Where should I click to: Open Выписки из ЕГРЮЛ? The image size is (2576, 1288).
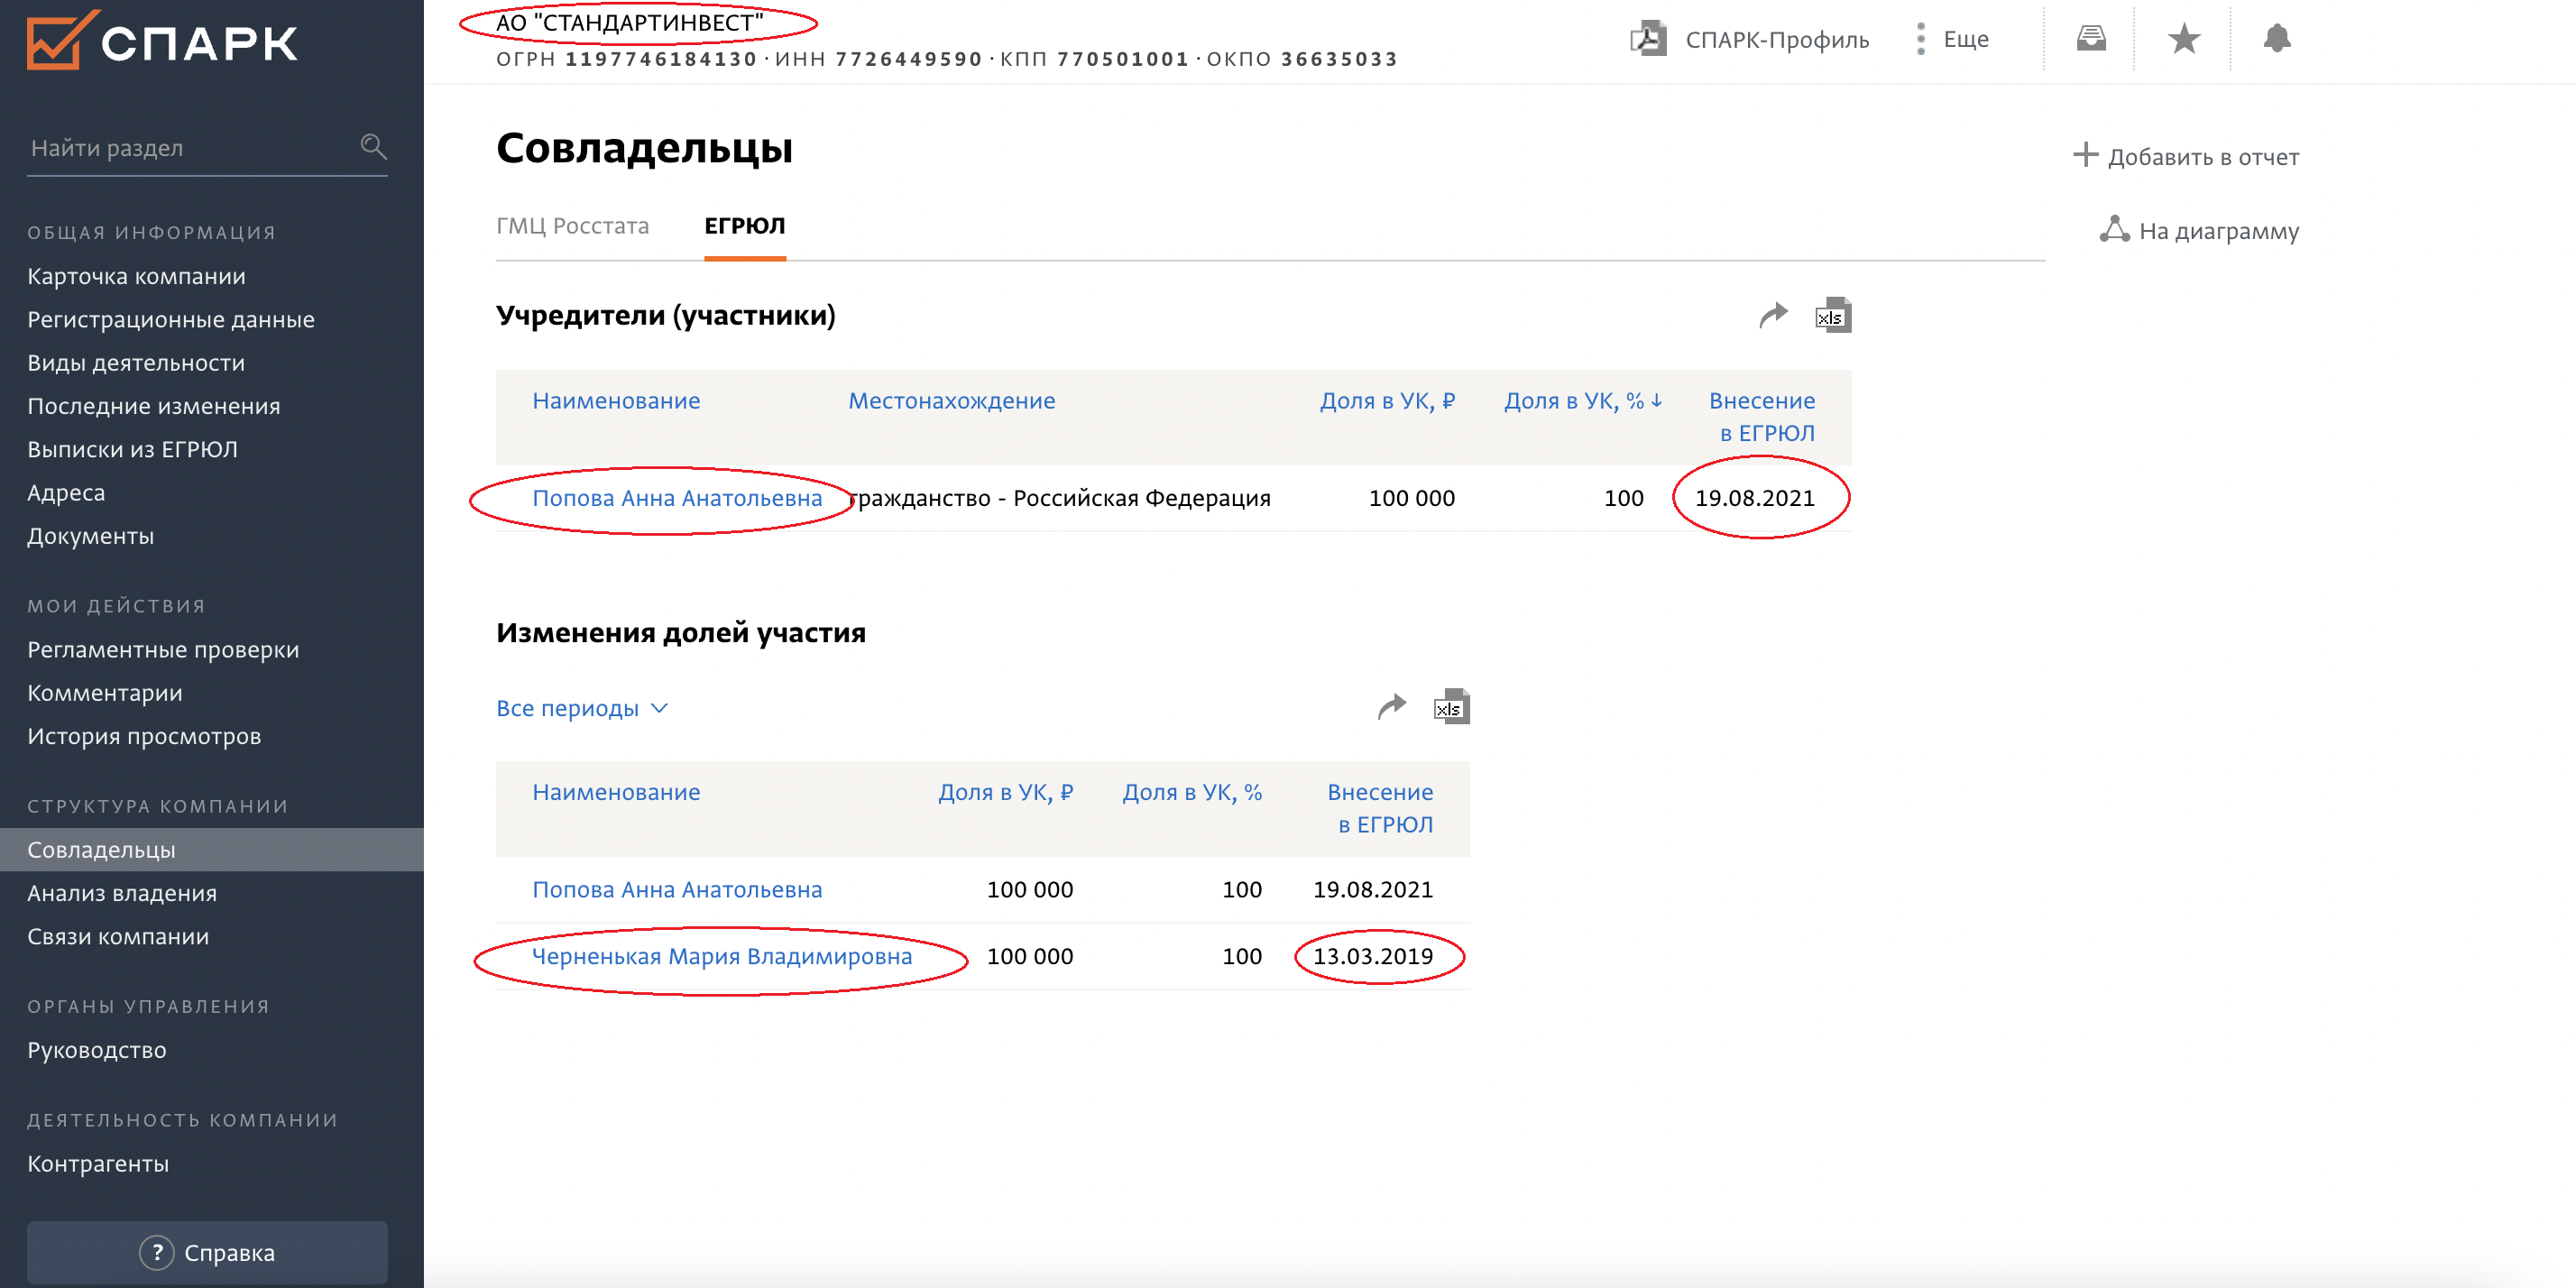click(x=132, y=449)
